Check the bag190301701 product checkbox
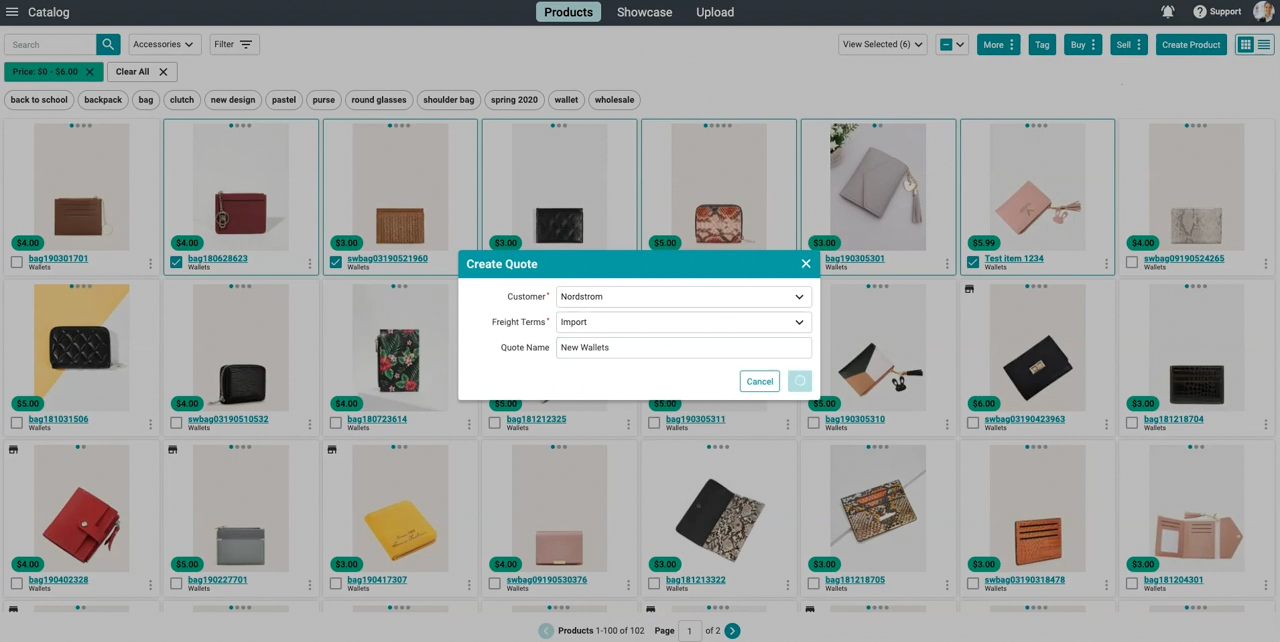The image size is (1280, 642). pos(17,262)
